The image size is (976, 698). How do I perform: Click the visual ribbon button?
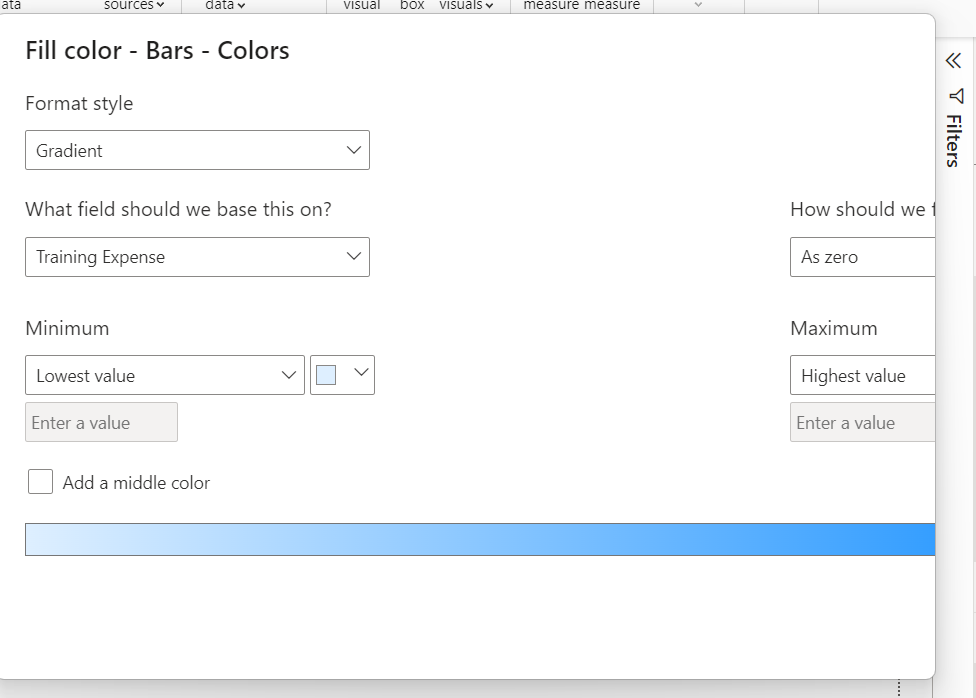tap(362, 5)
